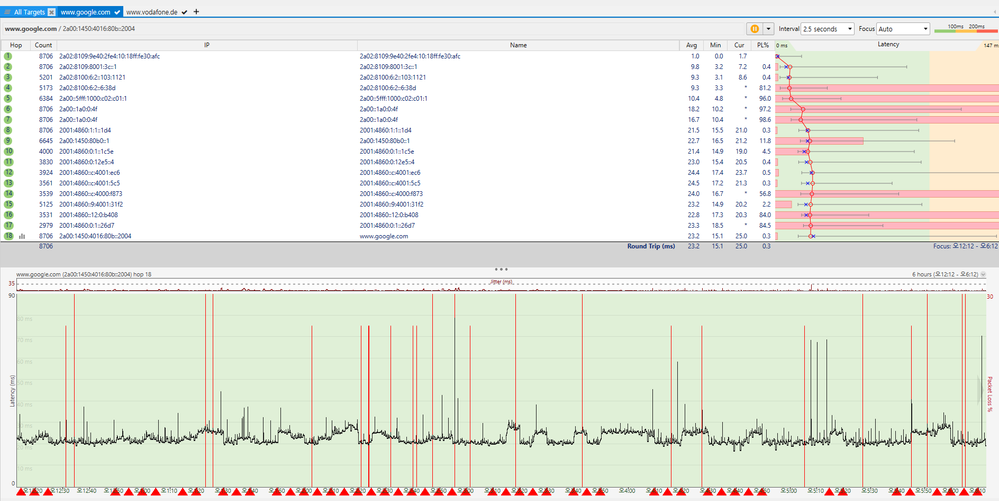
Task: Pause the trace with the orange pause button
Action: (x=754, y=29)
